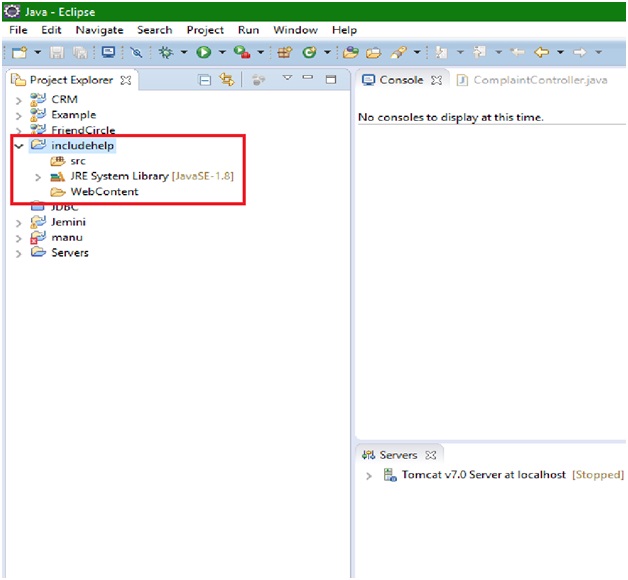Click the New file toolbar icon
This screenshot has height=580, width=628.
pyautogui.click(x=18, y=52)
